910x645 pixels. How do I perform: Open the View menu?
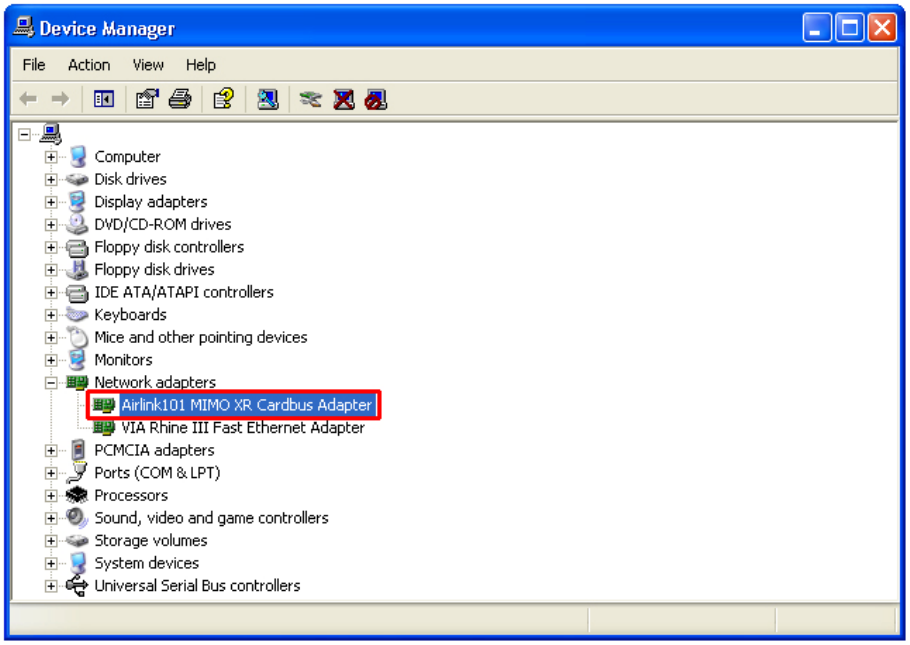click(148, 65)
